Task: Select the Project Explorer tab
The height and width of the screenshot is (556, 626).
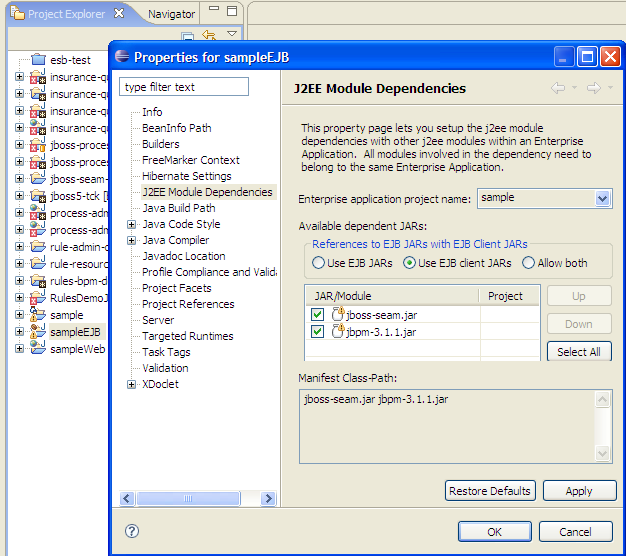Action: point(66,14)
